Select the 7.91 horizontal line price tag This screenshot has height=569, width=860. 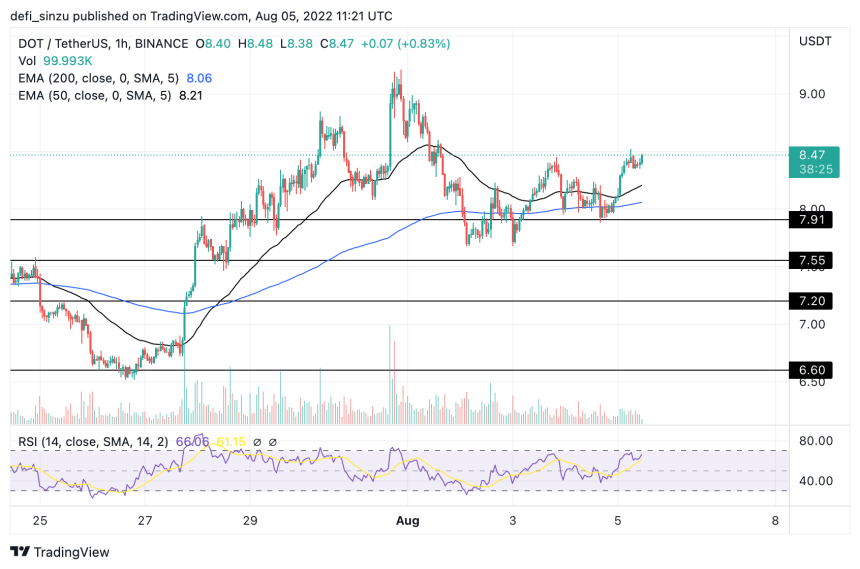click(x=810, y=219)
